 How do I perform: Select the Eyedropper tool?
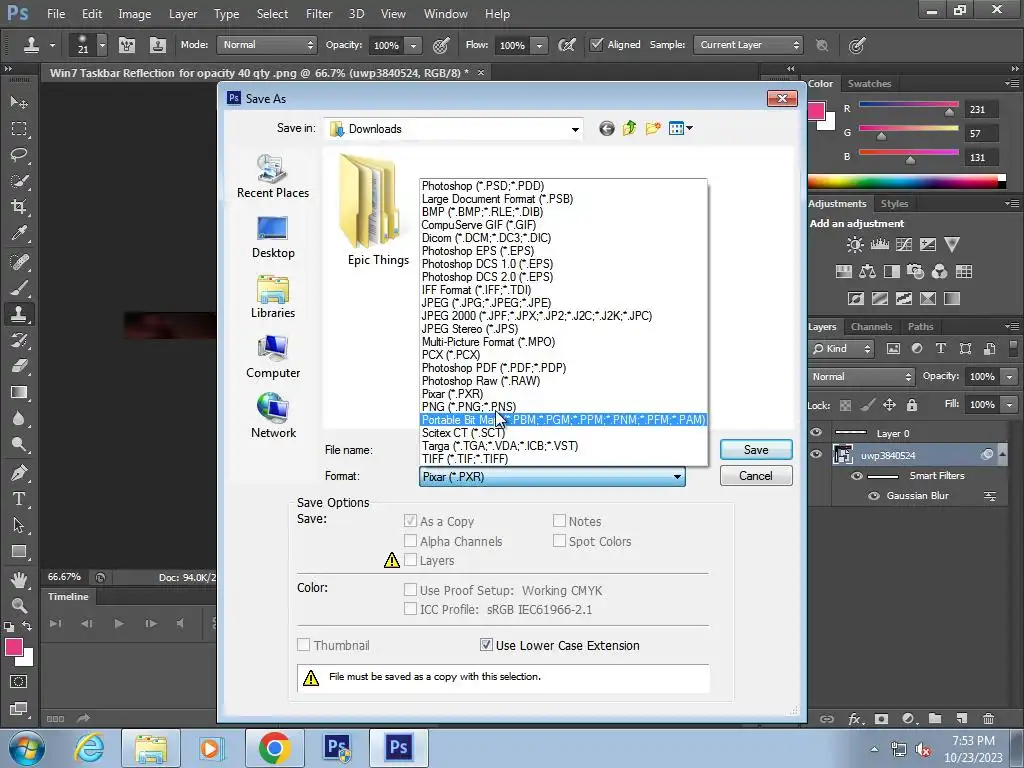pyautogui.click(x=19, y=234)
